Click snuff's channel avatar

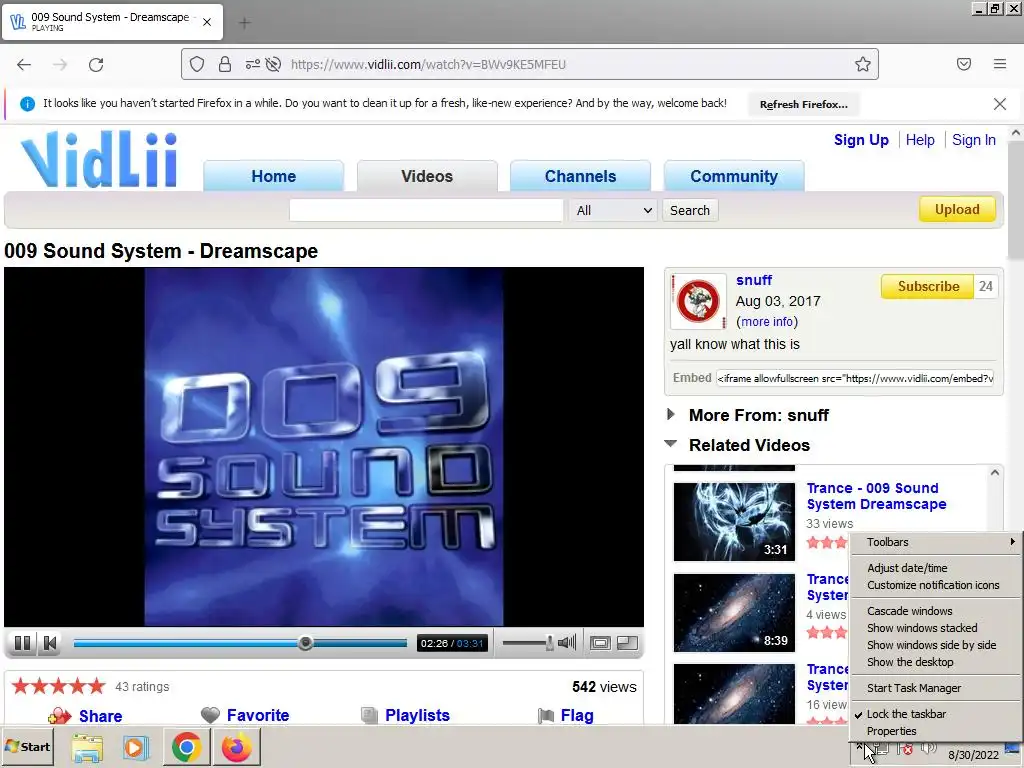click(x=698, y=301)
